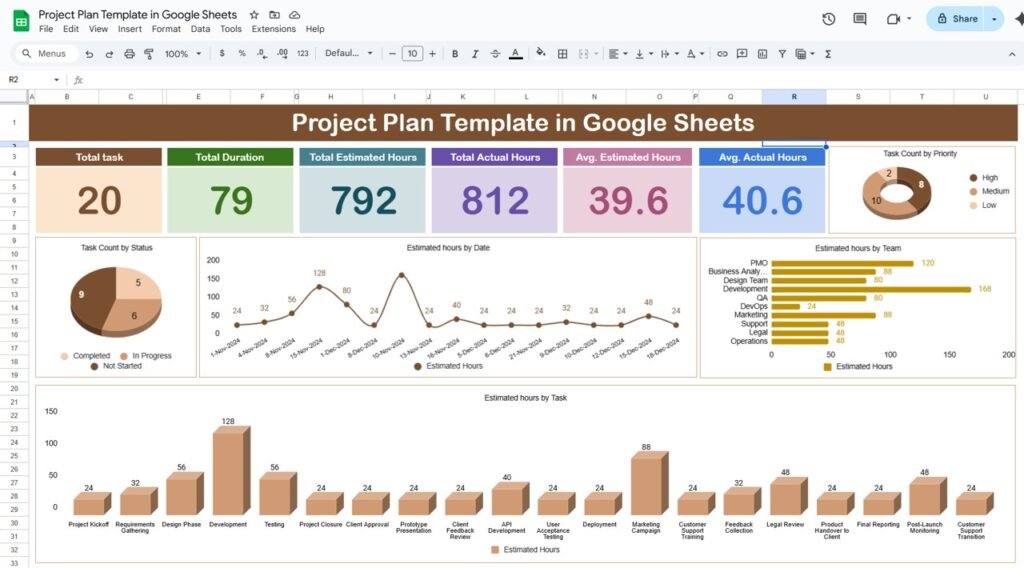The image size is (1024, 568).
Task: Open the Format menu
Action: (x=166, y=29)
